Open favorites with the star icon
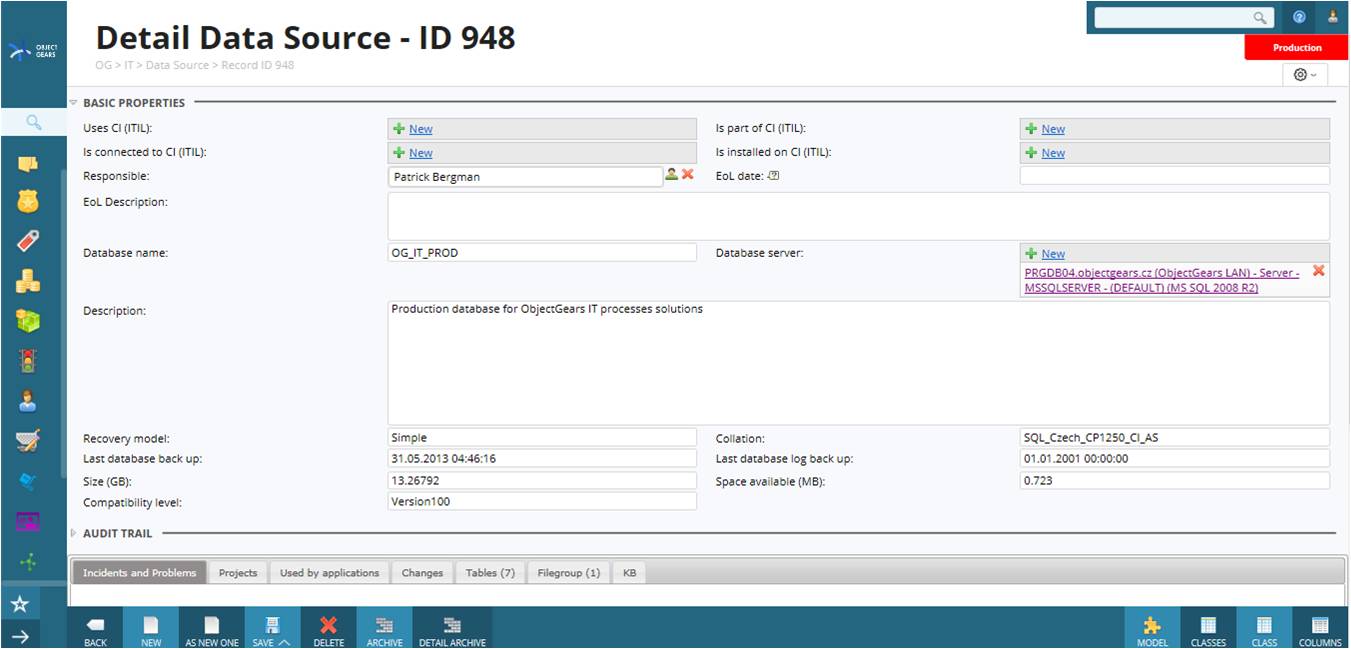This screenshot has width=1351, height=649. tap(20, 604)
